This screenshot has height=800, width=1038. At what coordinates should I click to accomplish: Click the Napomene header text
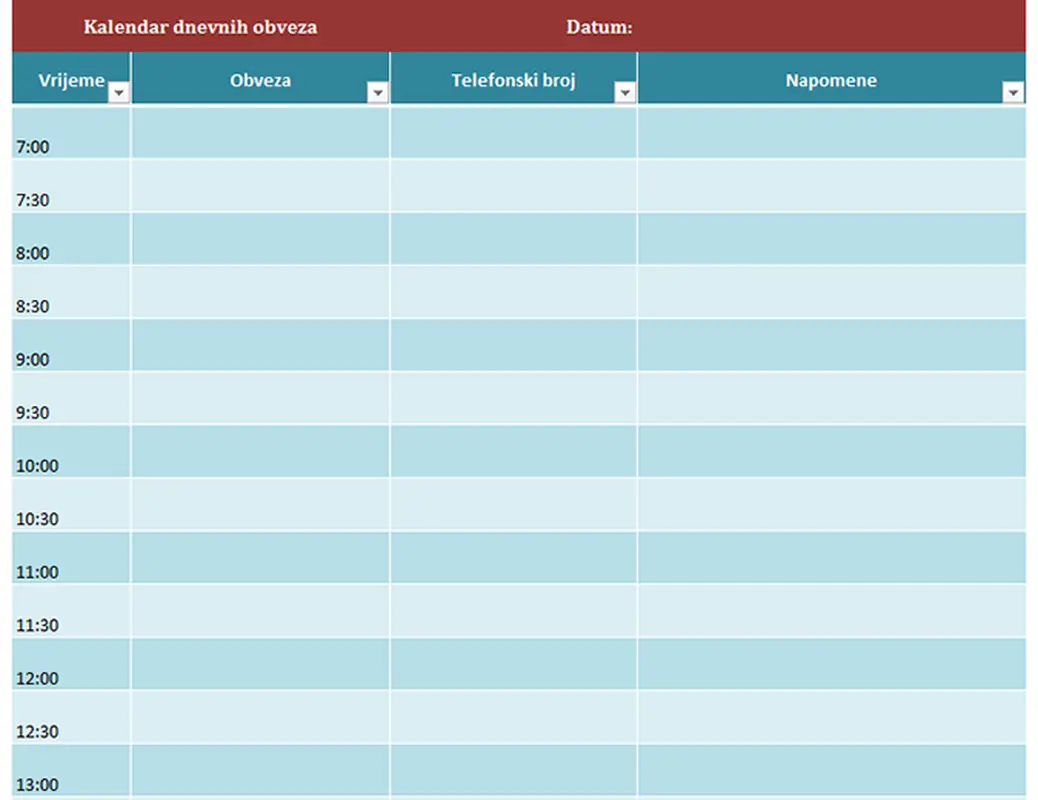830,80
